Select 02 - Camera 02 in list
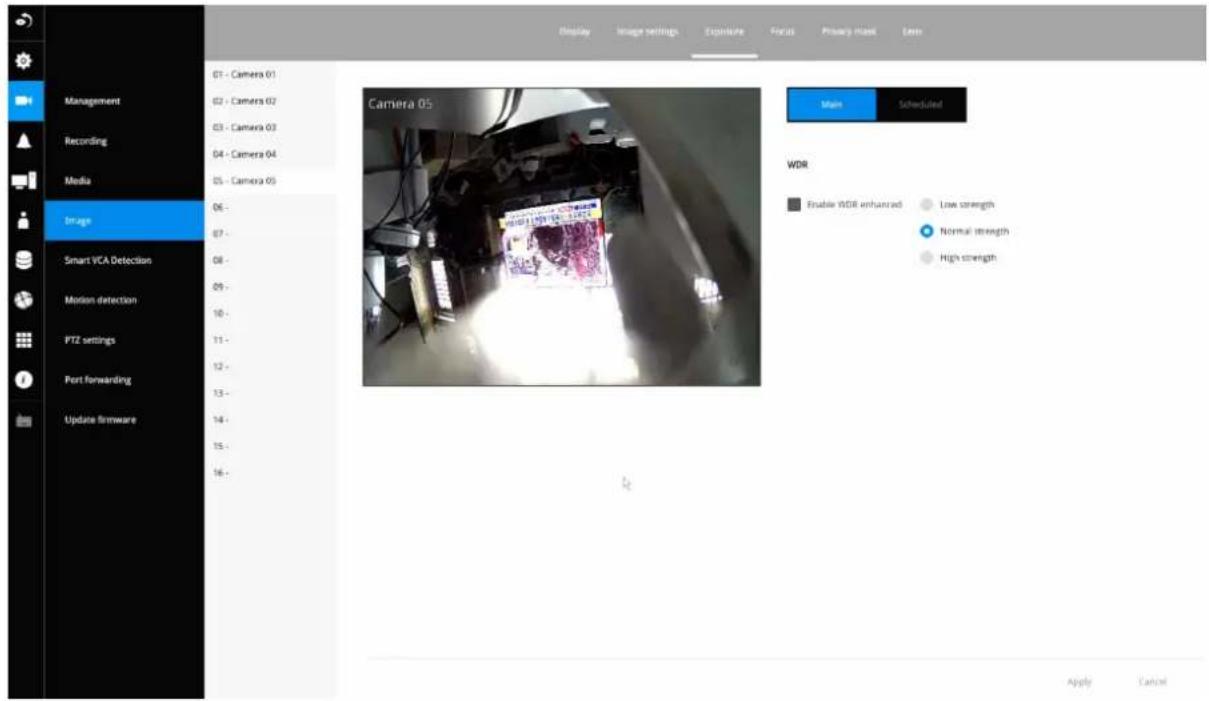 (271, 101)
